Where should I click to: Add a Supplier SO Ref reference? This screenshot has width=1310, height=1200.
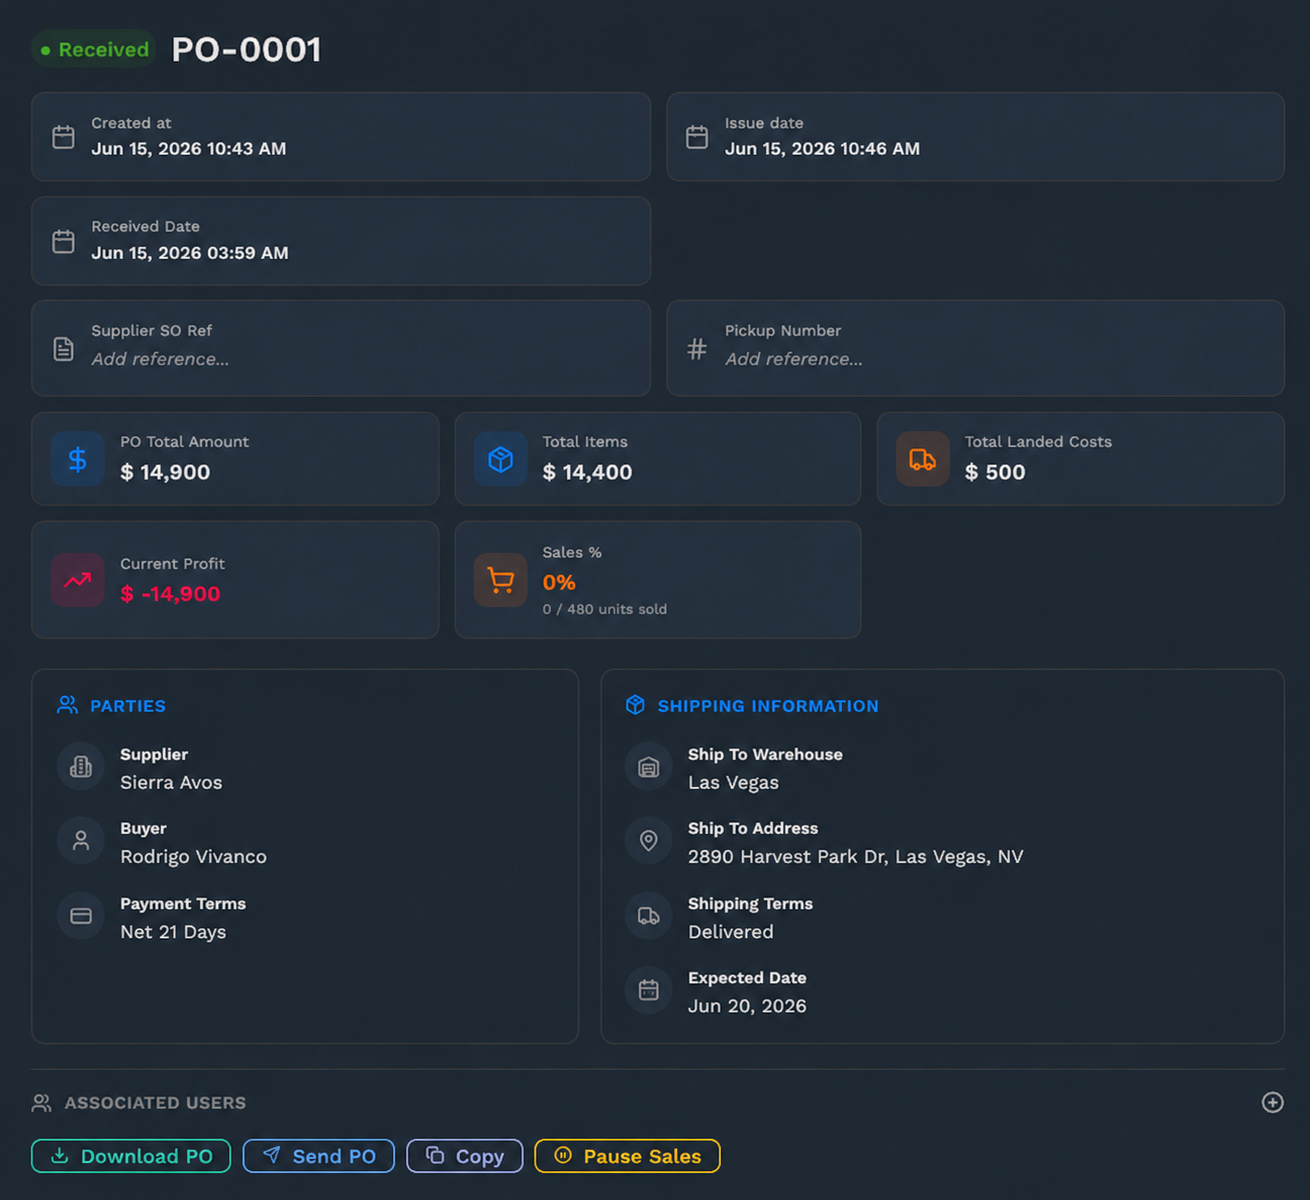coord(160,359)
